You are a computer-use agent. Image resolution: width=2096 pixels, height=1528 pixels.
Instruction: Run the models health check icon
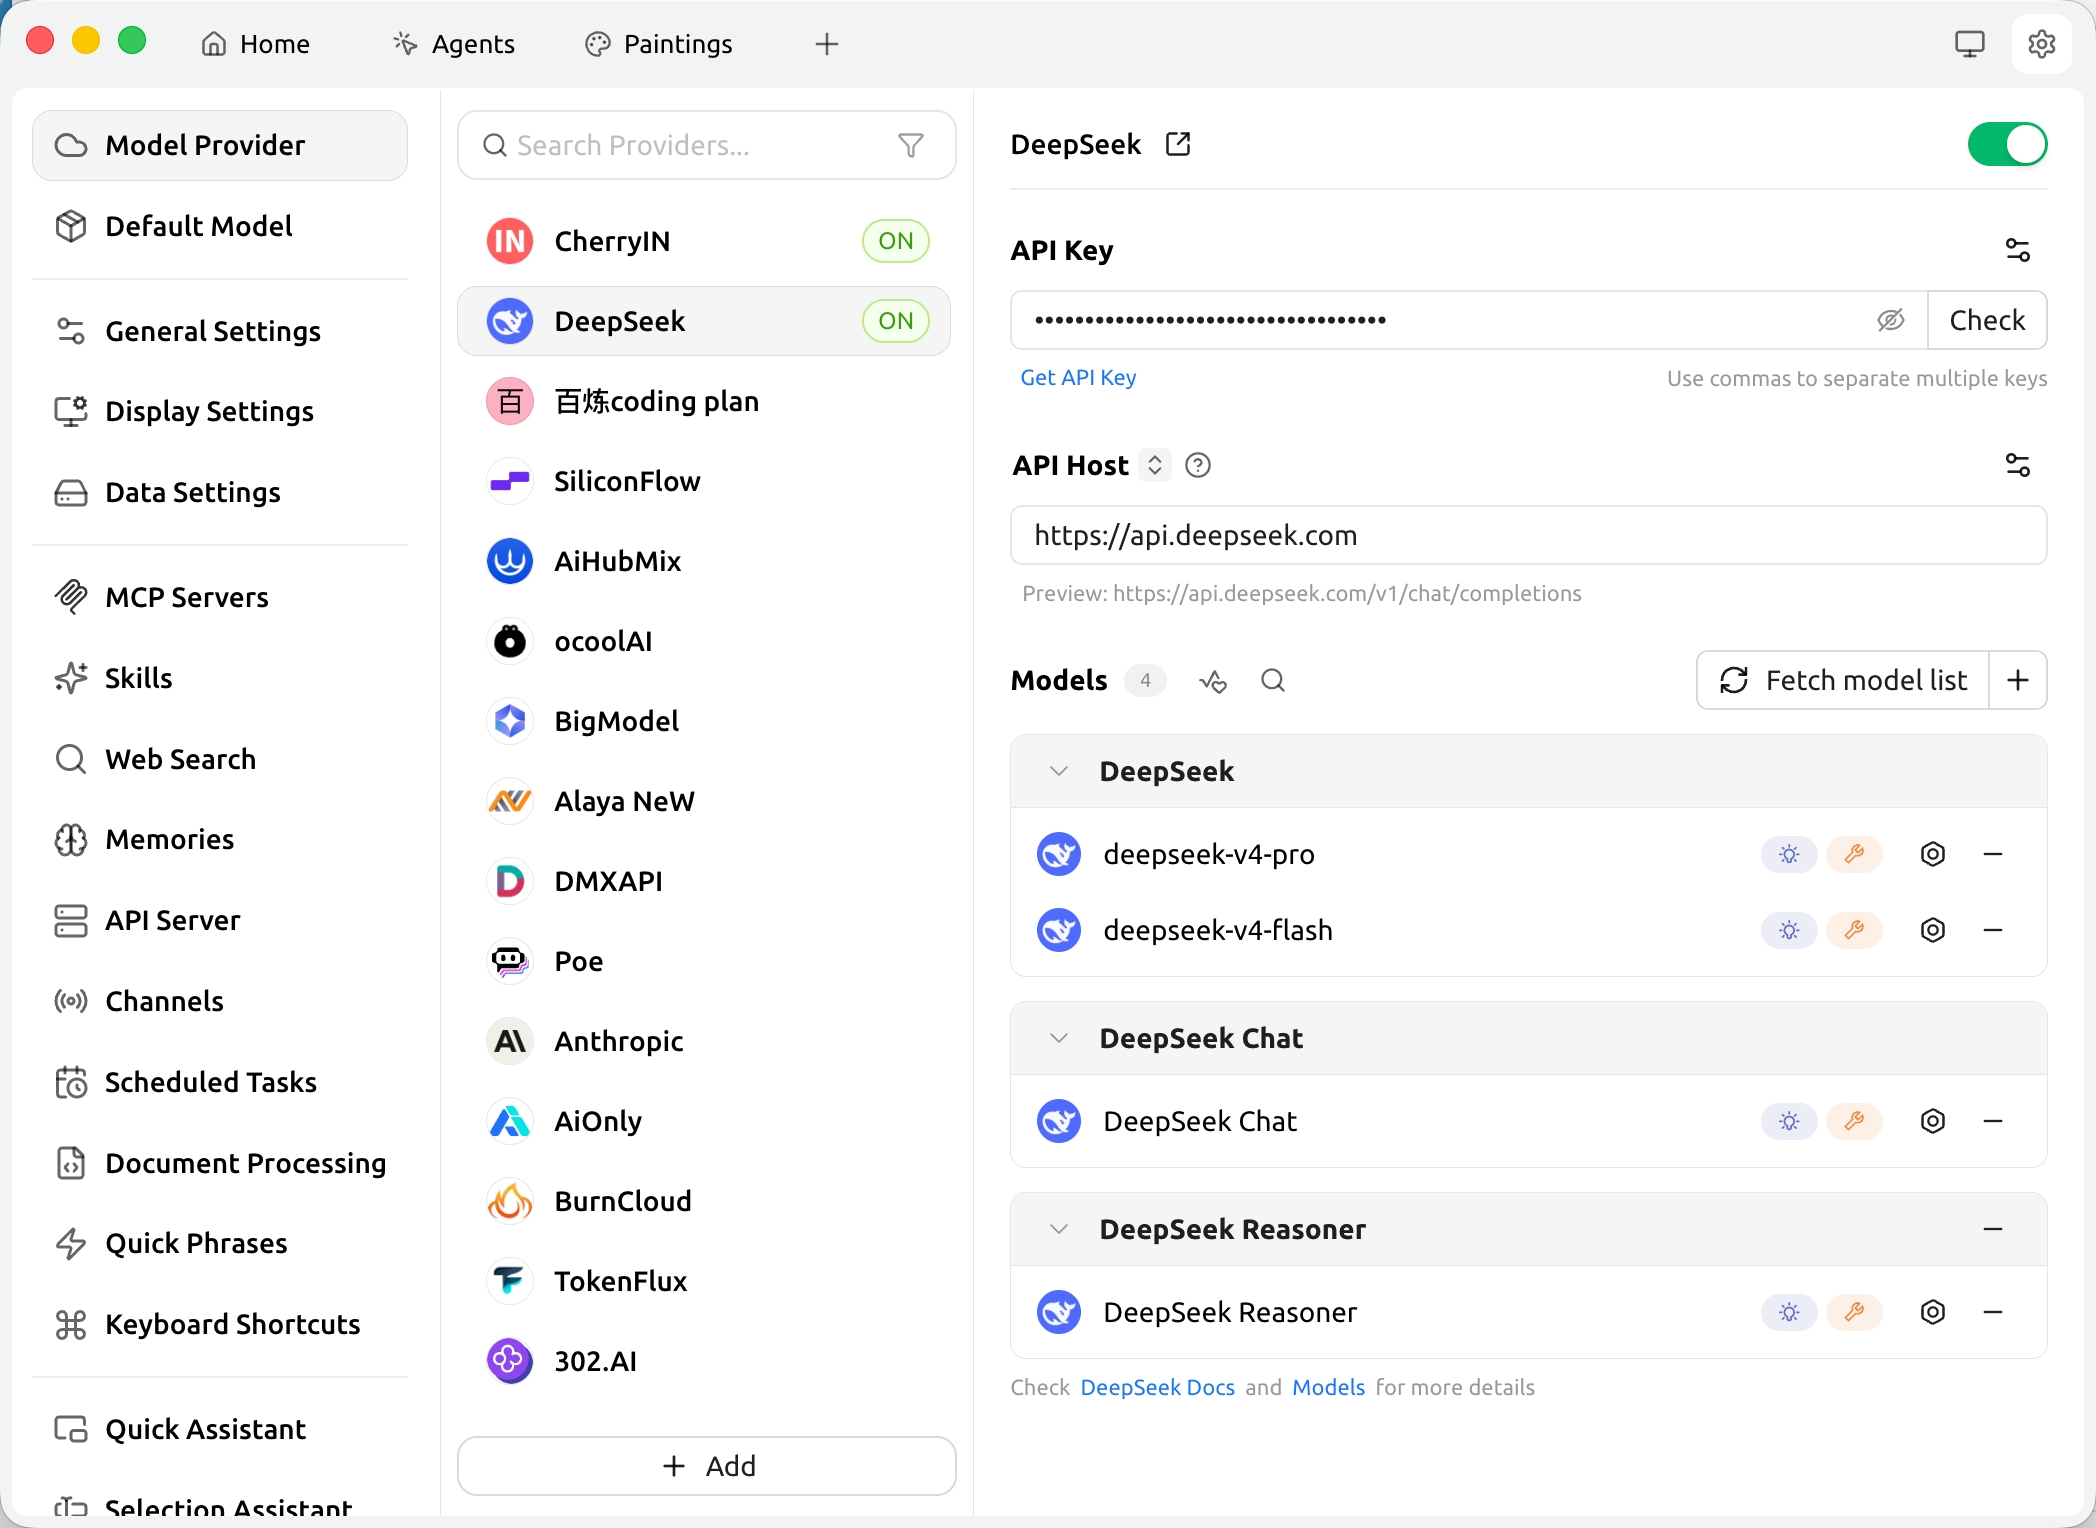click(x=1213, y=681)
